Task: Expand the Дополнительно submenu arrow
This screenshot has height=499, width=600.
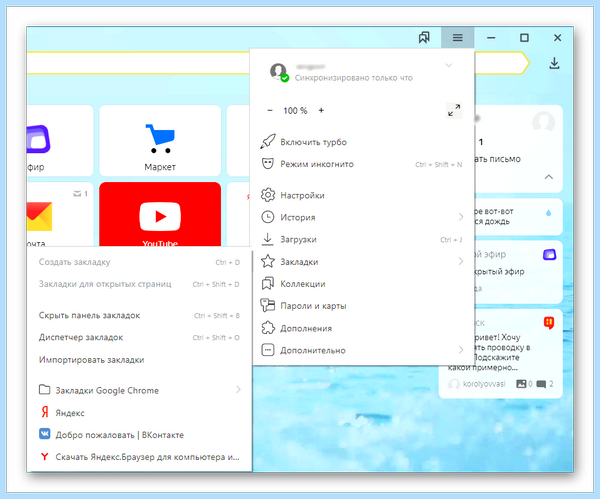Action: coord(461,350)
